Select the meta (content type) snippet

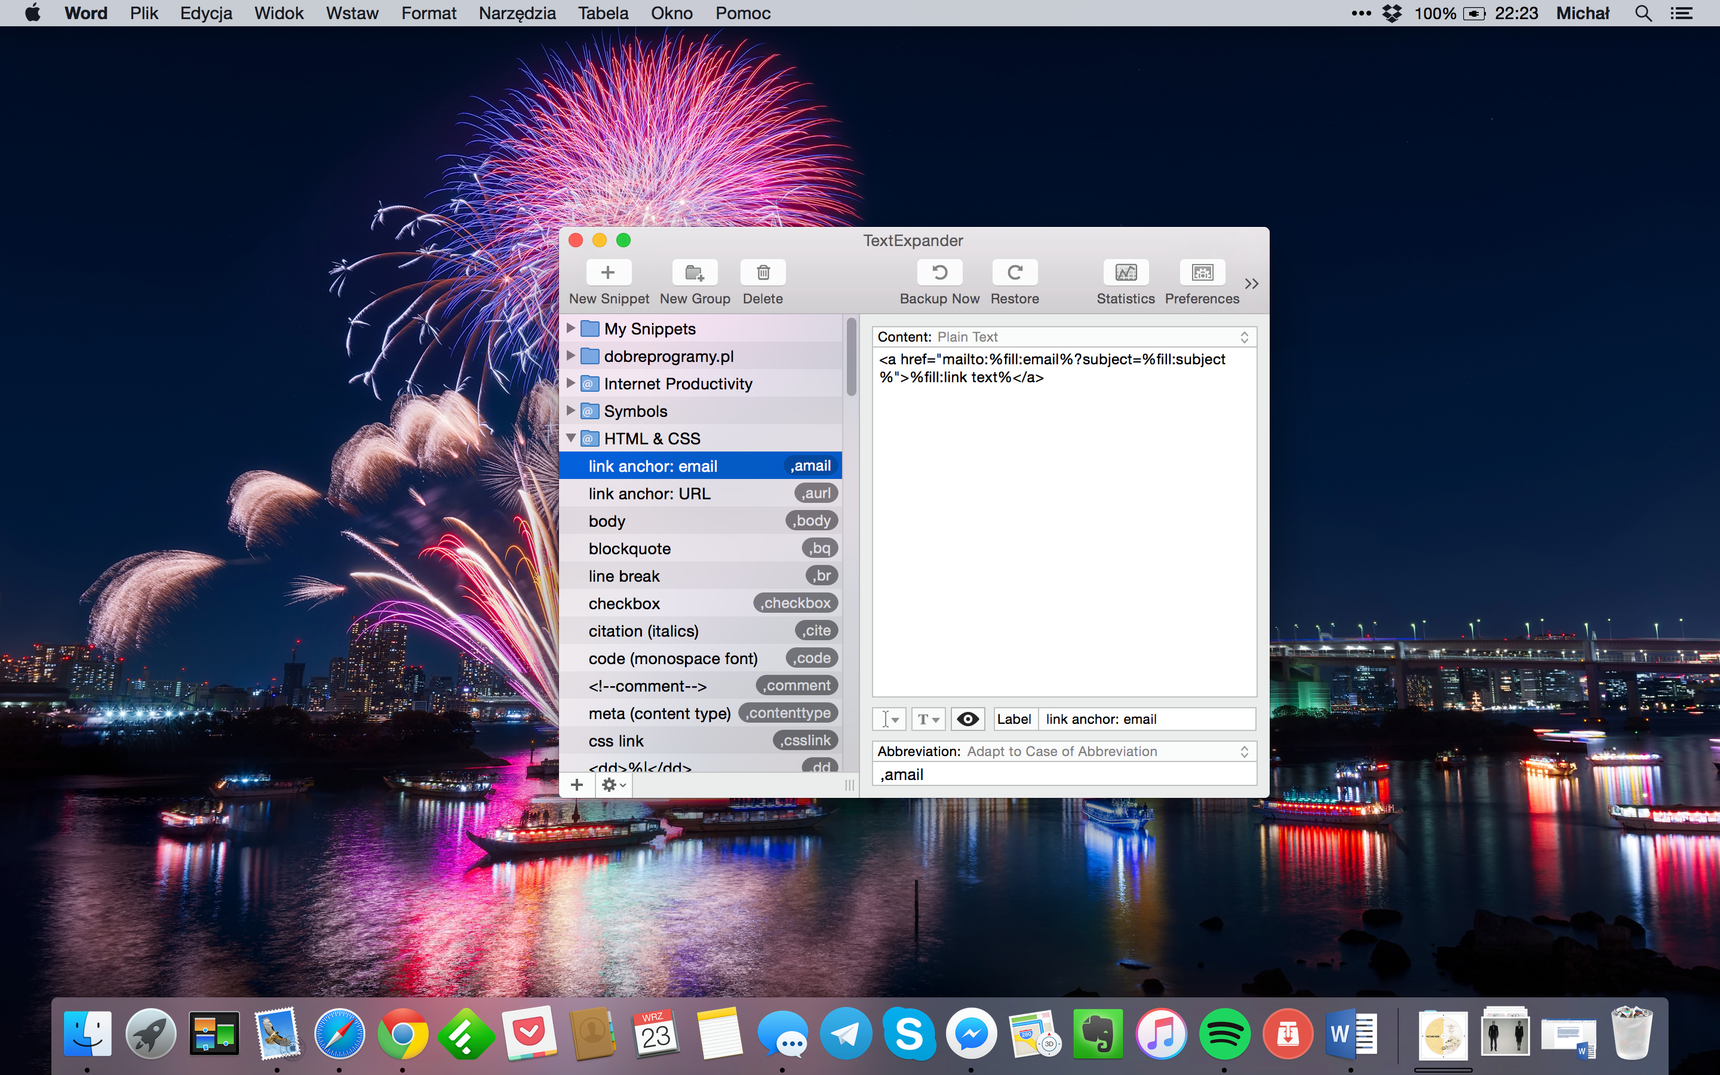pyautogui.click(x=701, y=714)
